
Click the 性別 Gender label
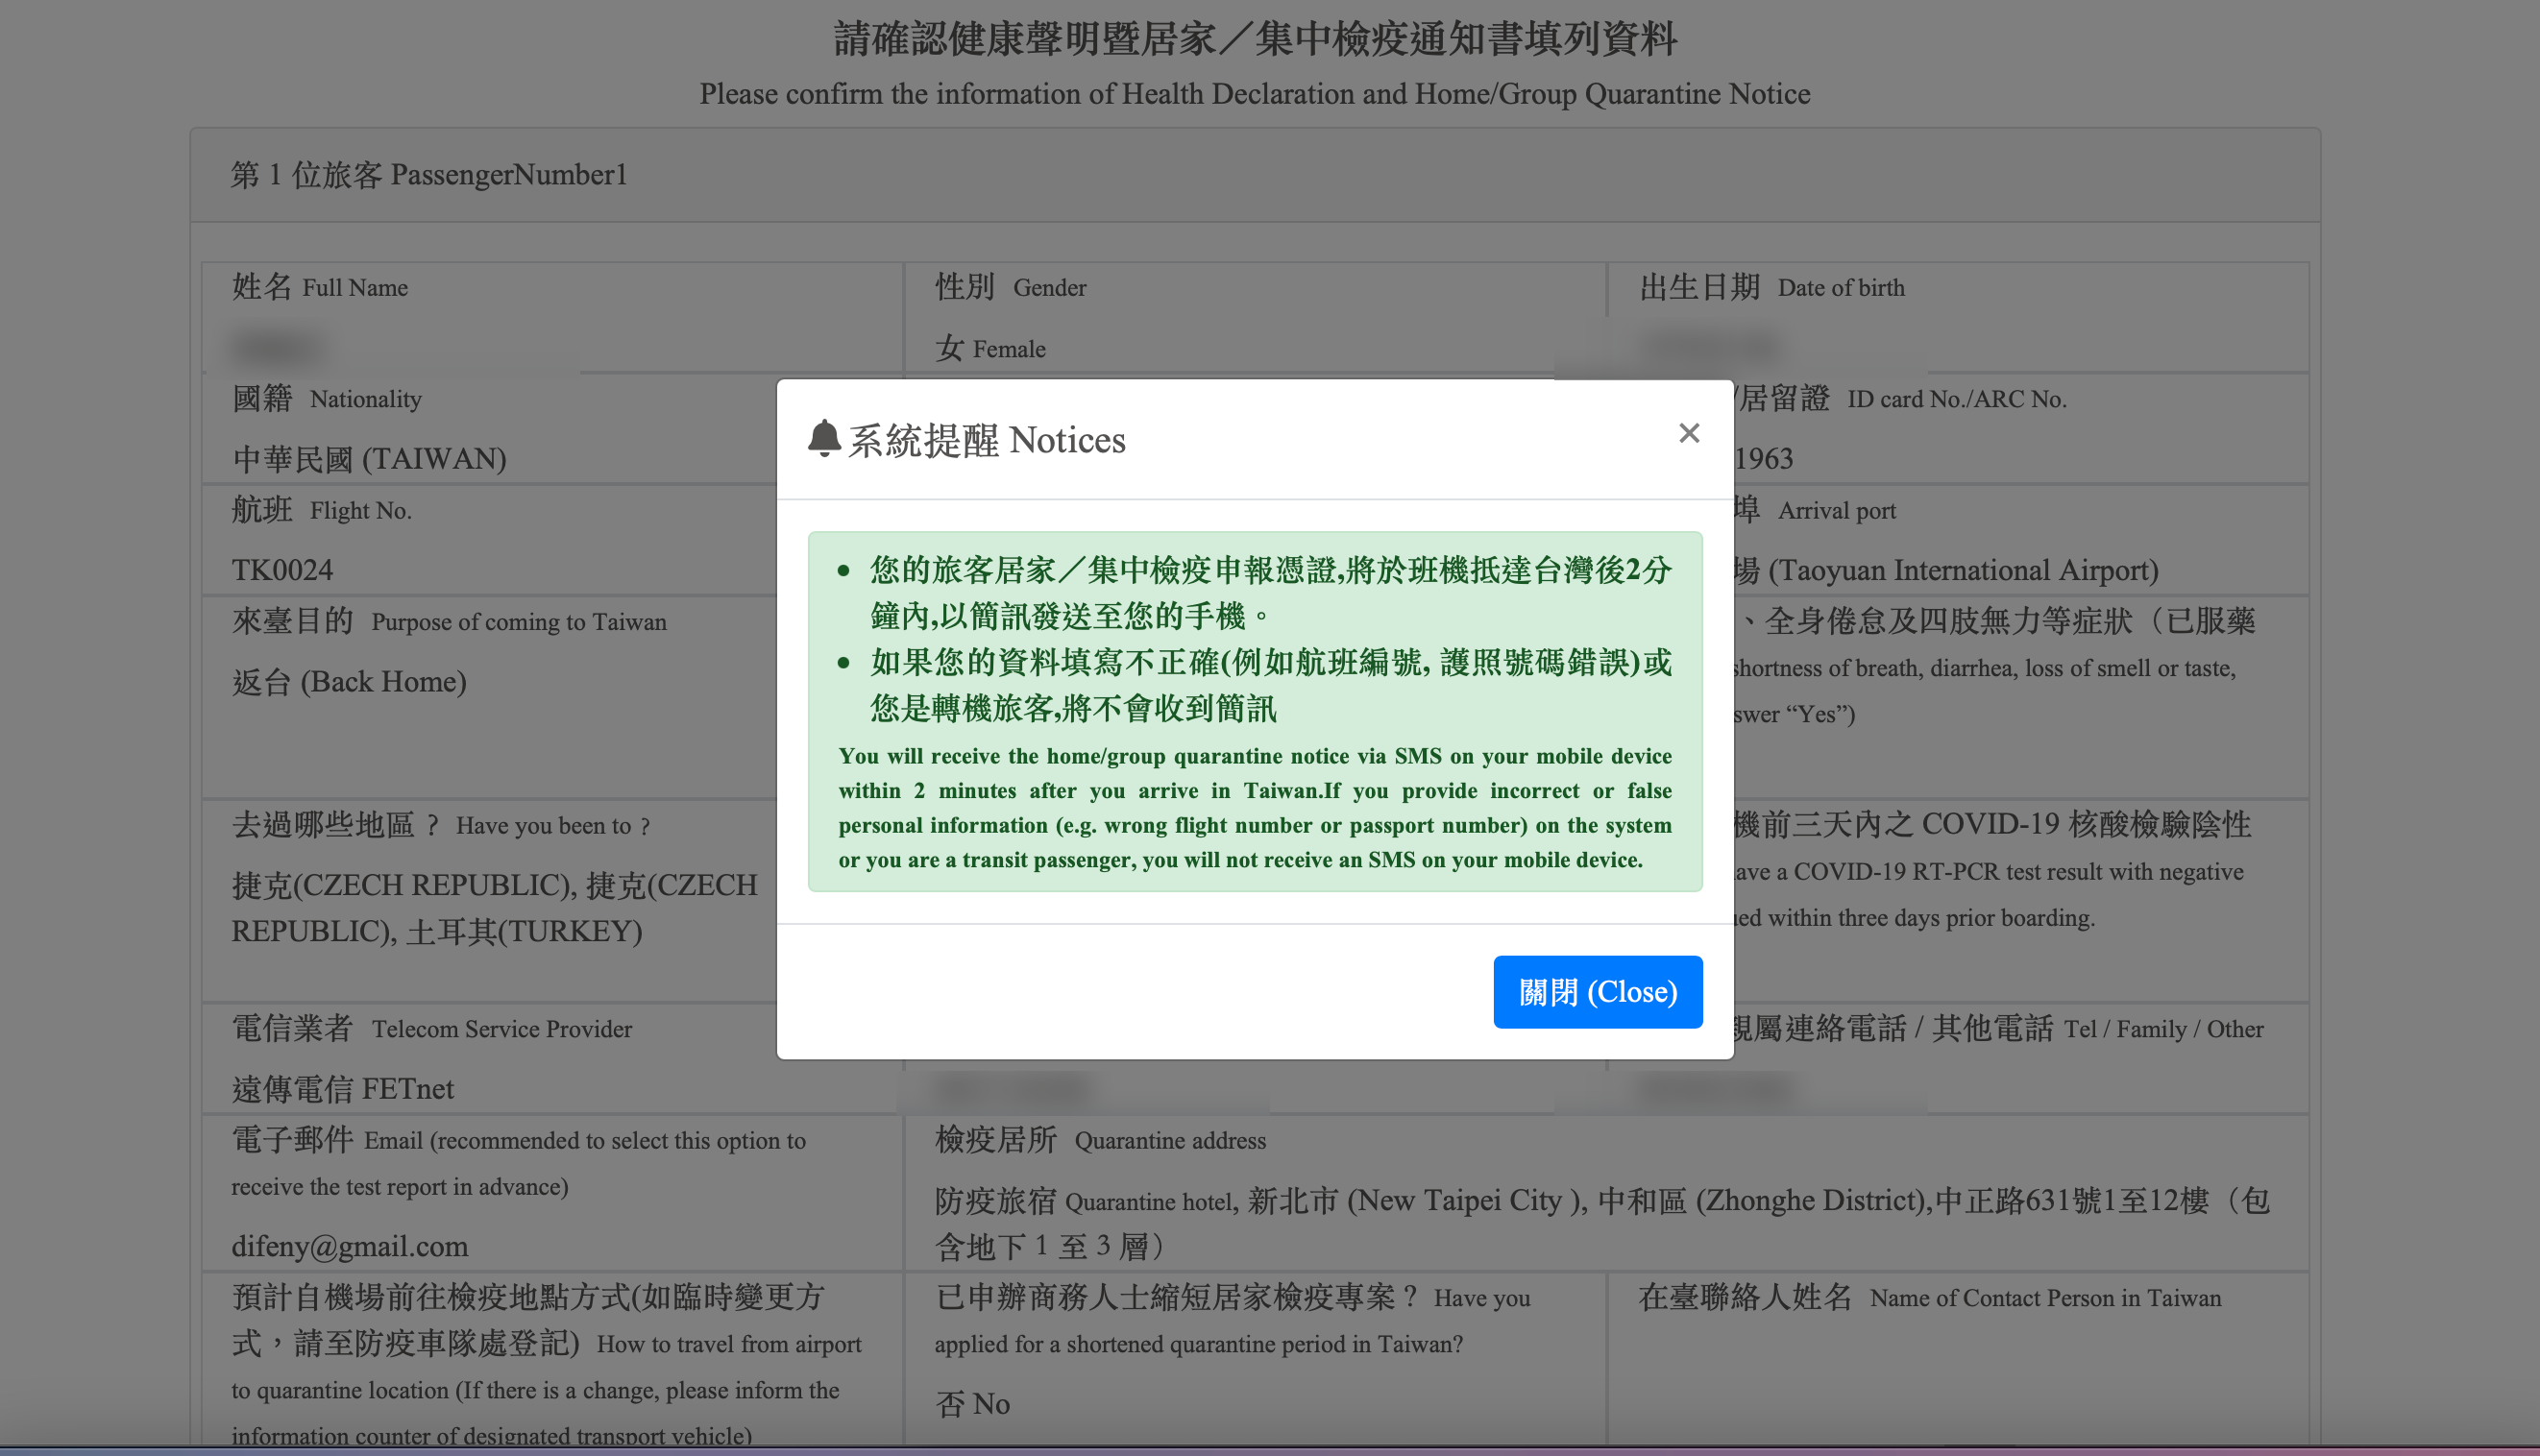pos(1010,287)
